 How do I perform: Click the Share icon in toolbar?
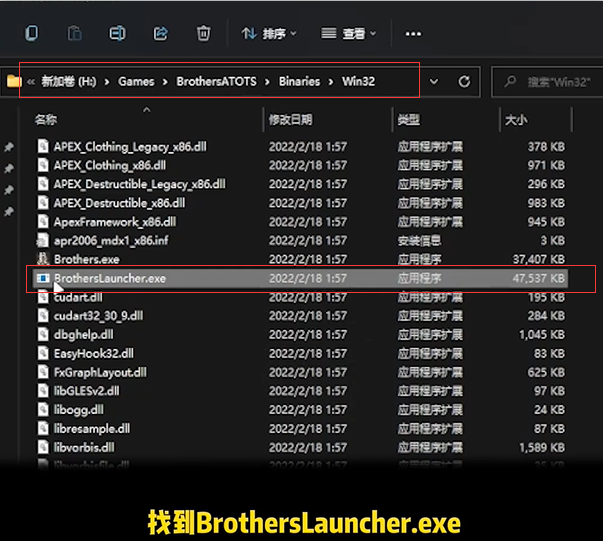coord(161,33)
